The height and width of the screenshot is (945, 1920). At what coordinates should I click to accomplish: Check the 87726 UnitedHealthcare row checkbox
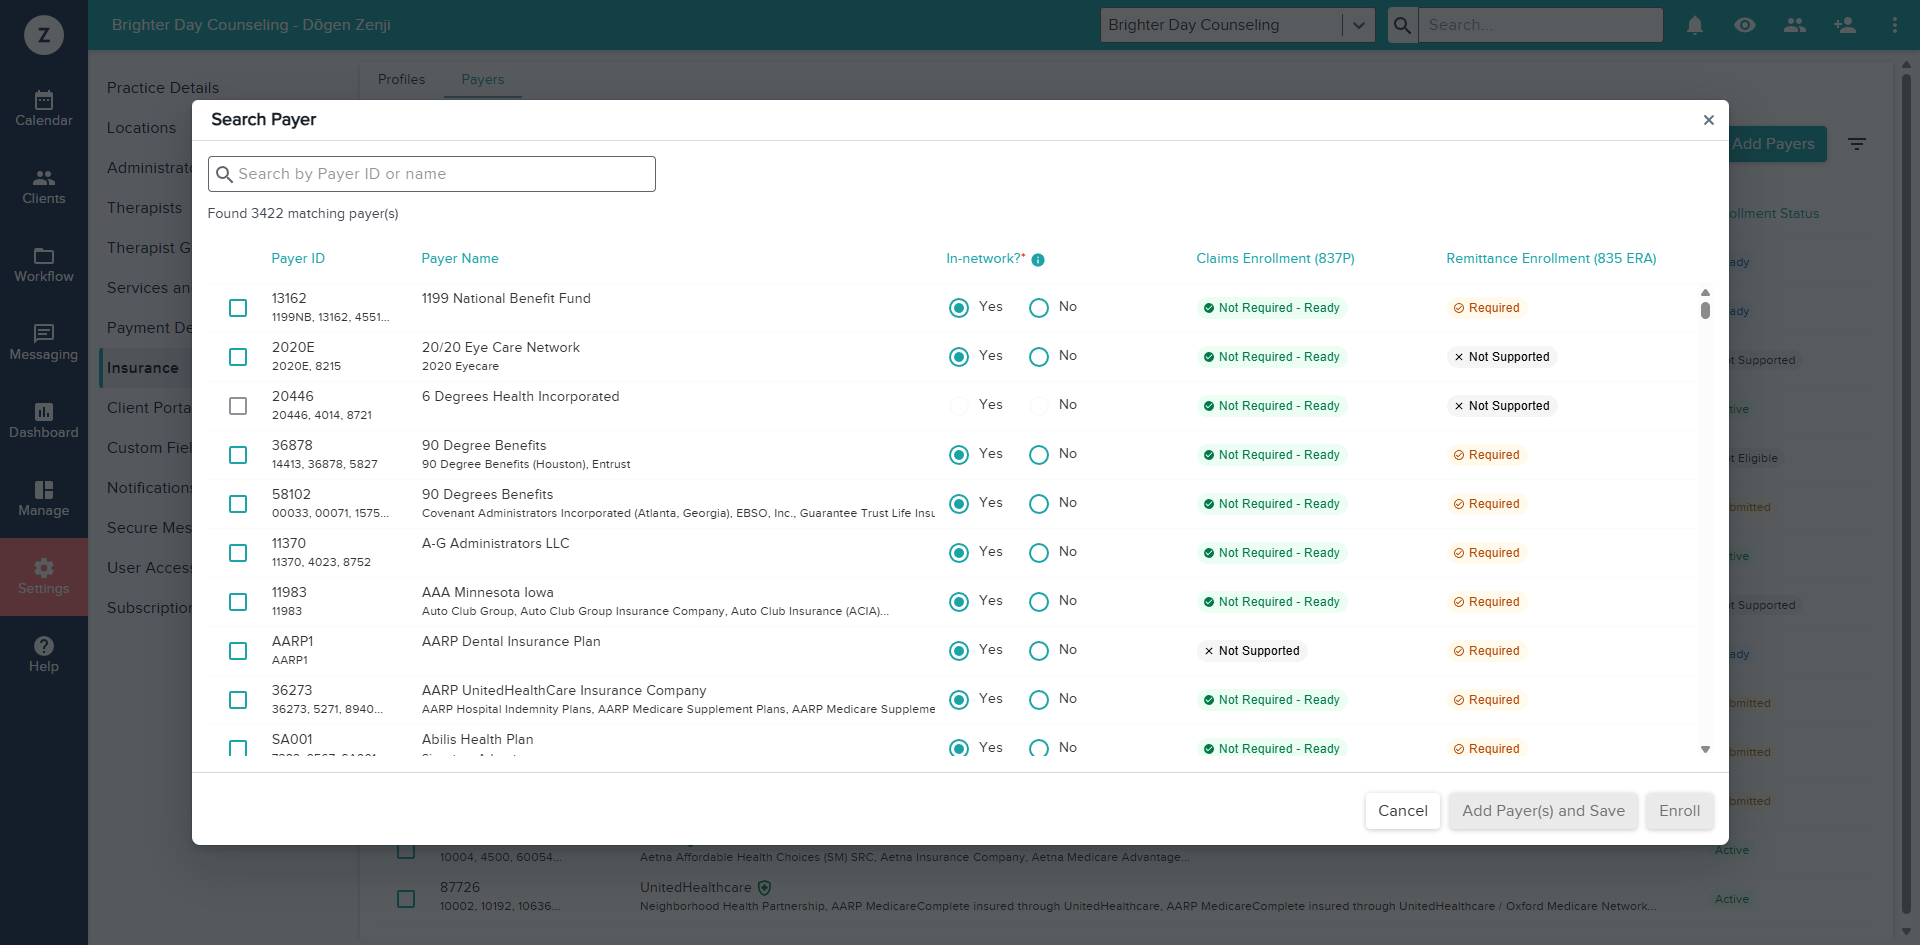406,899
